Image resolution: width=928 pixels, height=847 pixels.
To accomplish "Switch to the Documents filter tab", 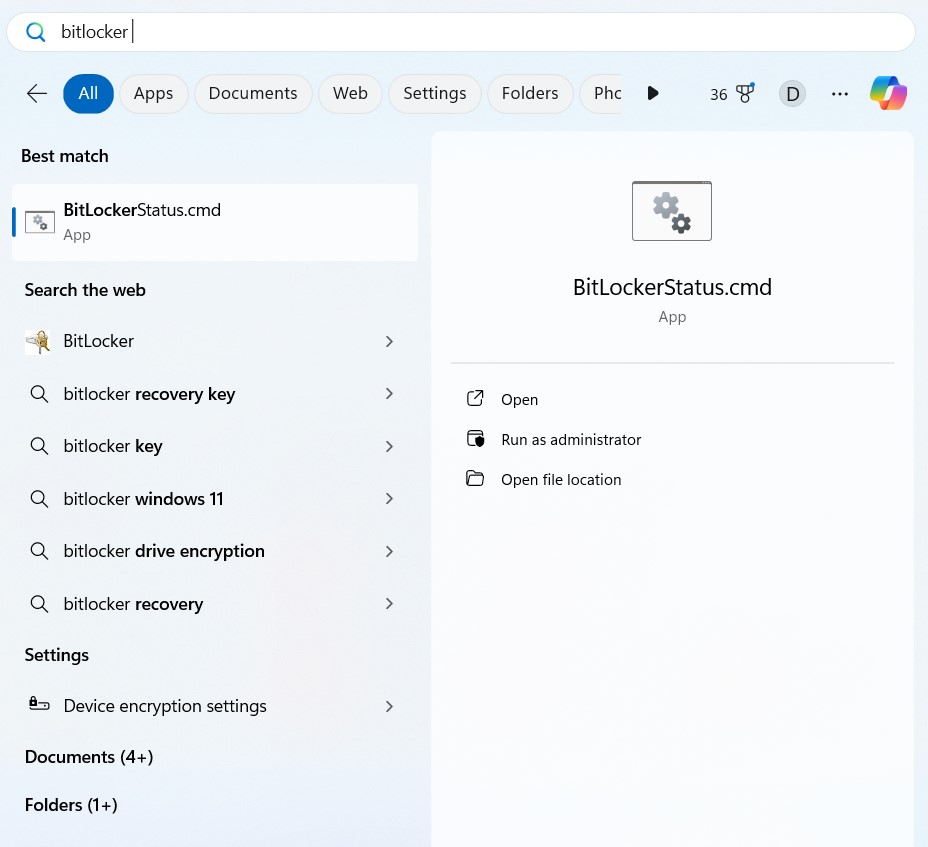I will [x=253, y=94].
